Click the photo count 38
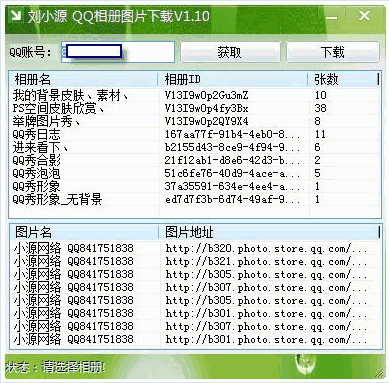This screenshot has height=383, width=389. [x=320, y=108]
